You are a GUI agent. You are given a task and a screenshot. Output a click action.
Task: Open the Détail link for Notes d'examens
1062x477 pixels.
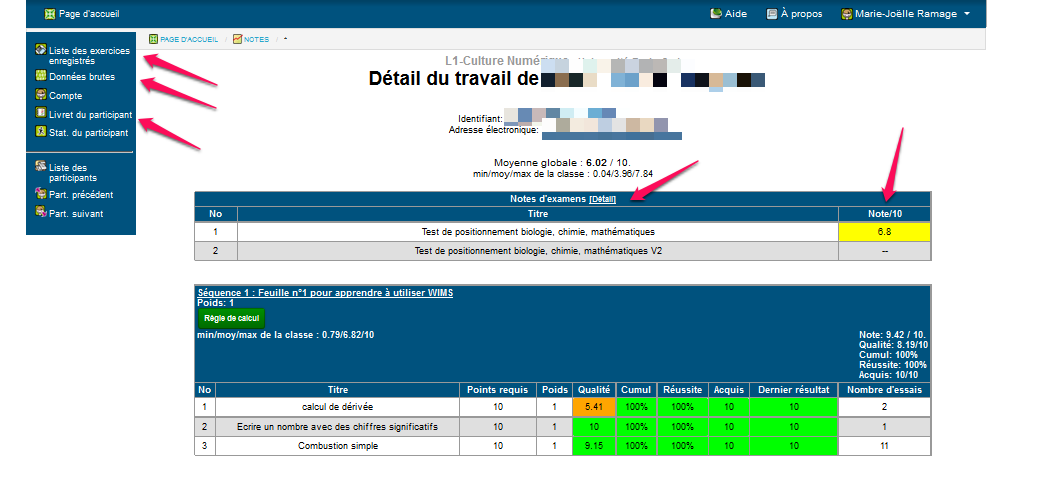click(602, 199)
